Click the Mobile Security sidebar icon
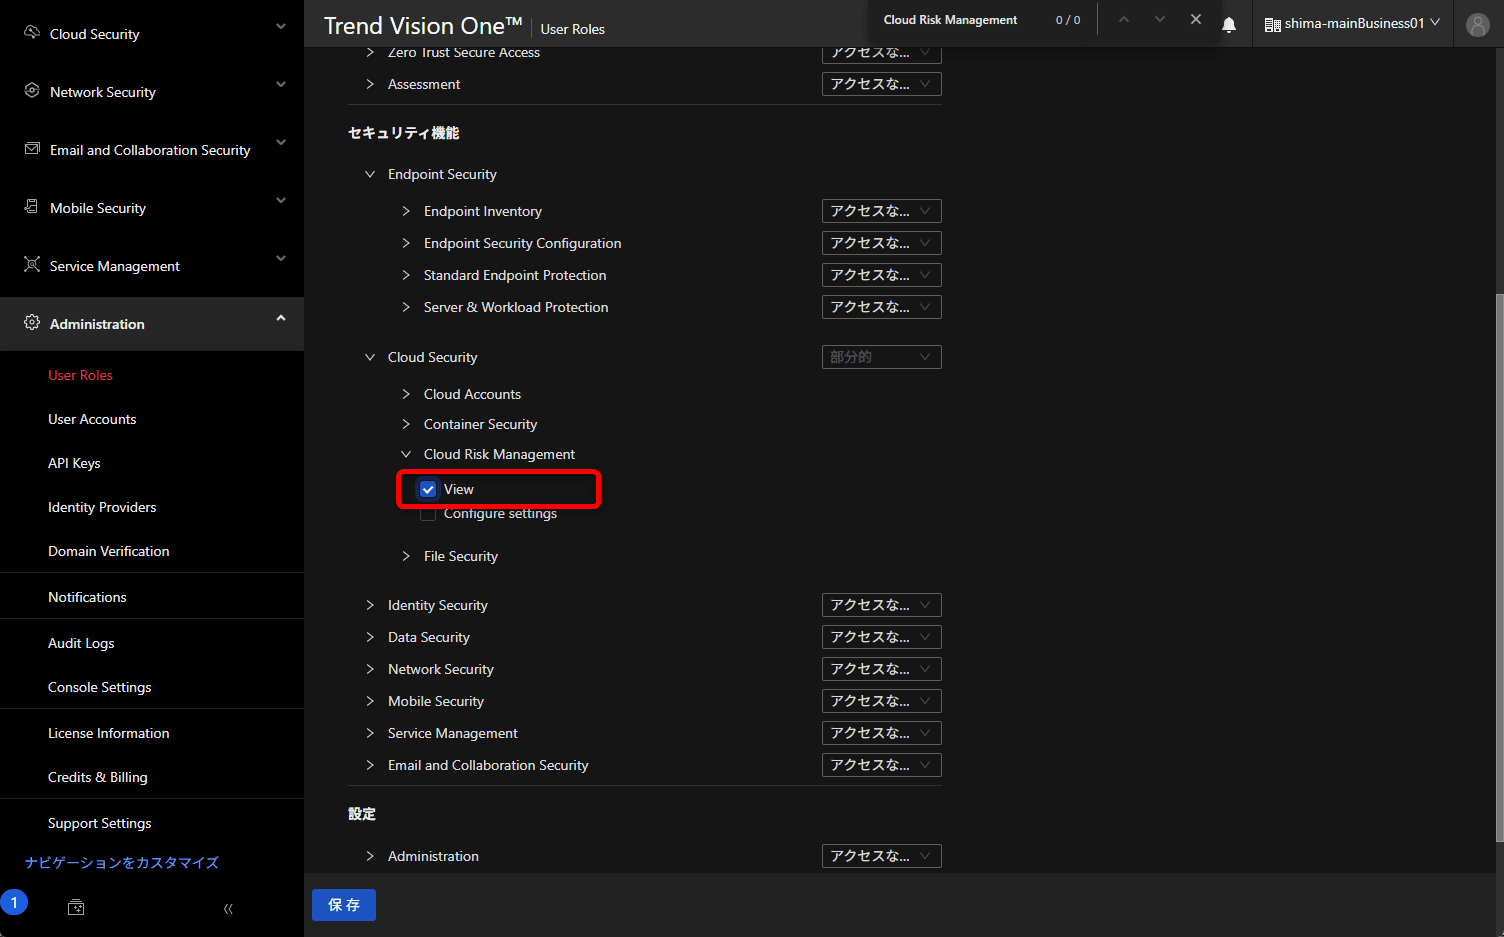This screenshot has width=1504, height=937. [x=32, y=206]
